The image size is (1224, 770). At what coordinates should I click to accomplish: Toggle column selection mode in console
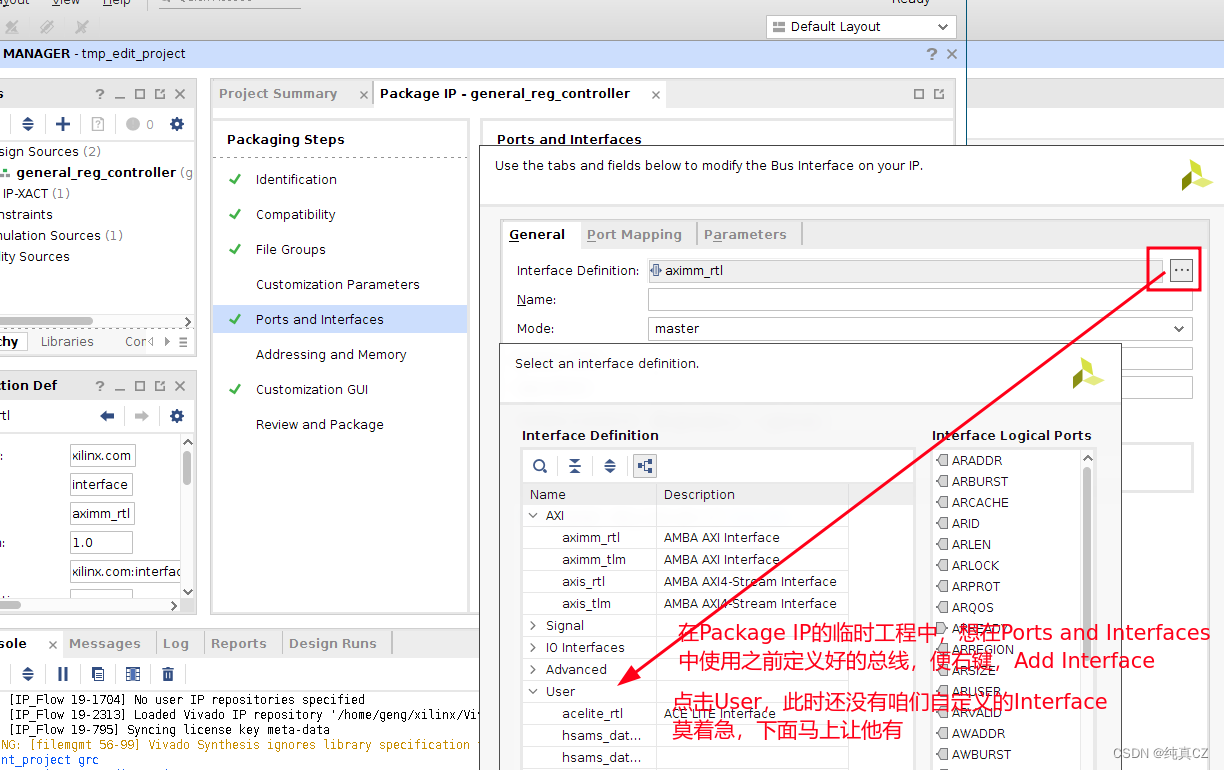(x=133, y=674)
